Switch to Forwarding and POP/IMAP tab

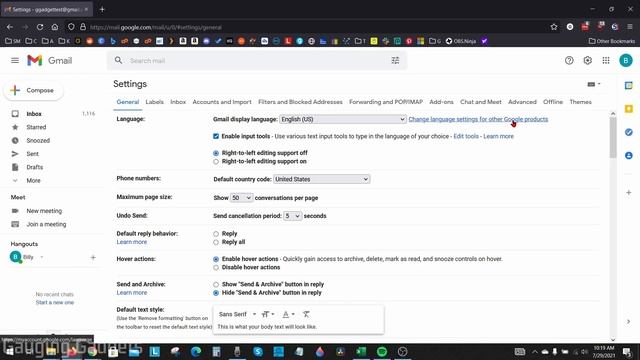point(386,102)
